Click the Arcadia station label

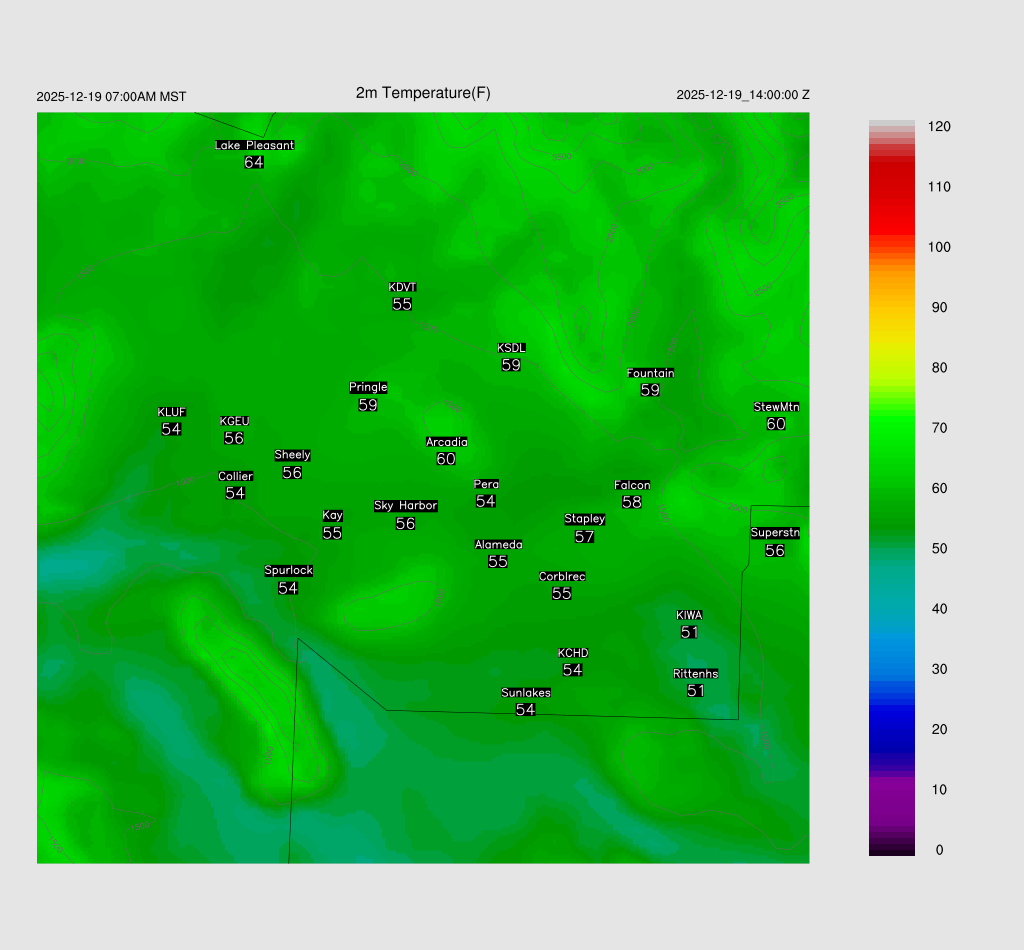tap(446, 442)
